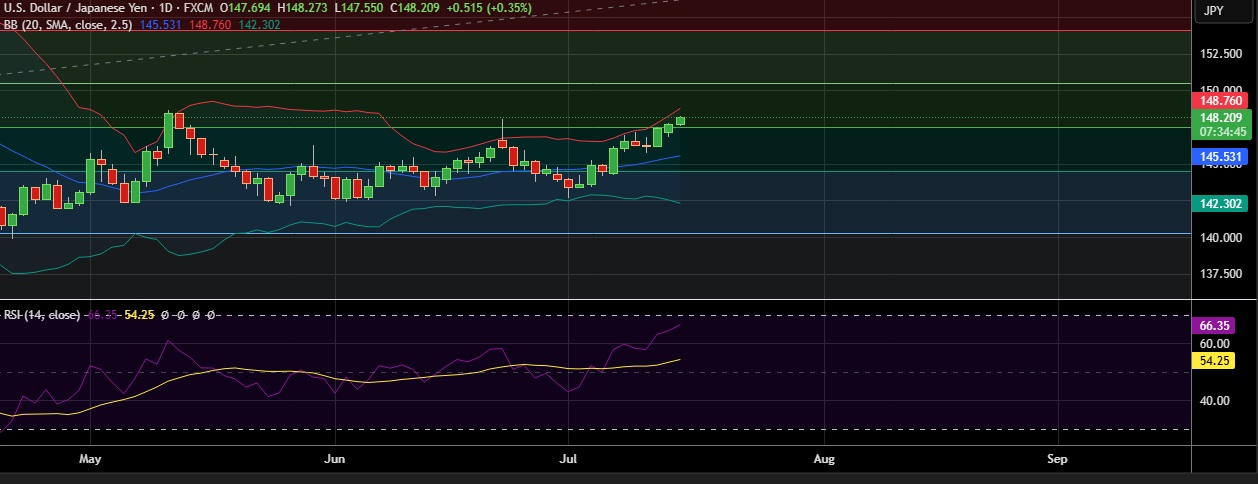
Task: Click the yellow 54.25 RSI MA axis label
Action: [x=1216, y=360]
